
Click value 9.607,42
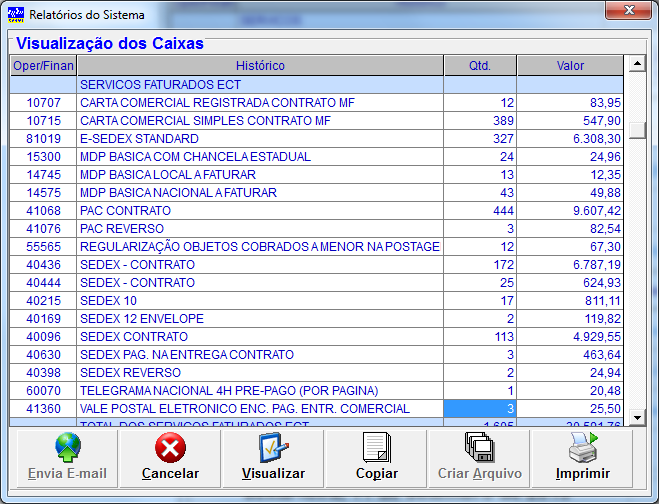(x=597, y=211)
